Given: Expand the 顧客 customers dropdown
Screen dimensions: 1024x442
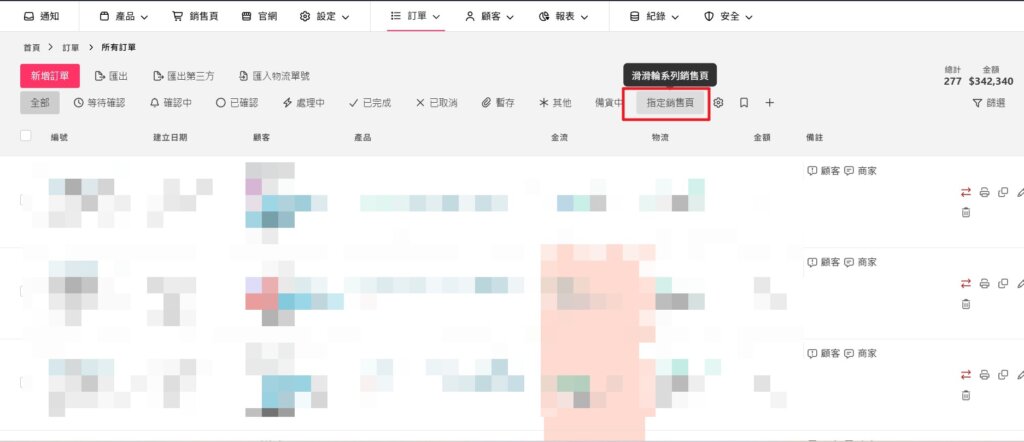Looking at the screenshot, I should coord(490,16).
